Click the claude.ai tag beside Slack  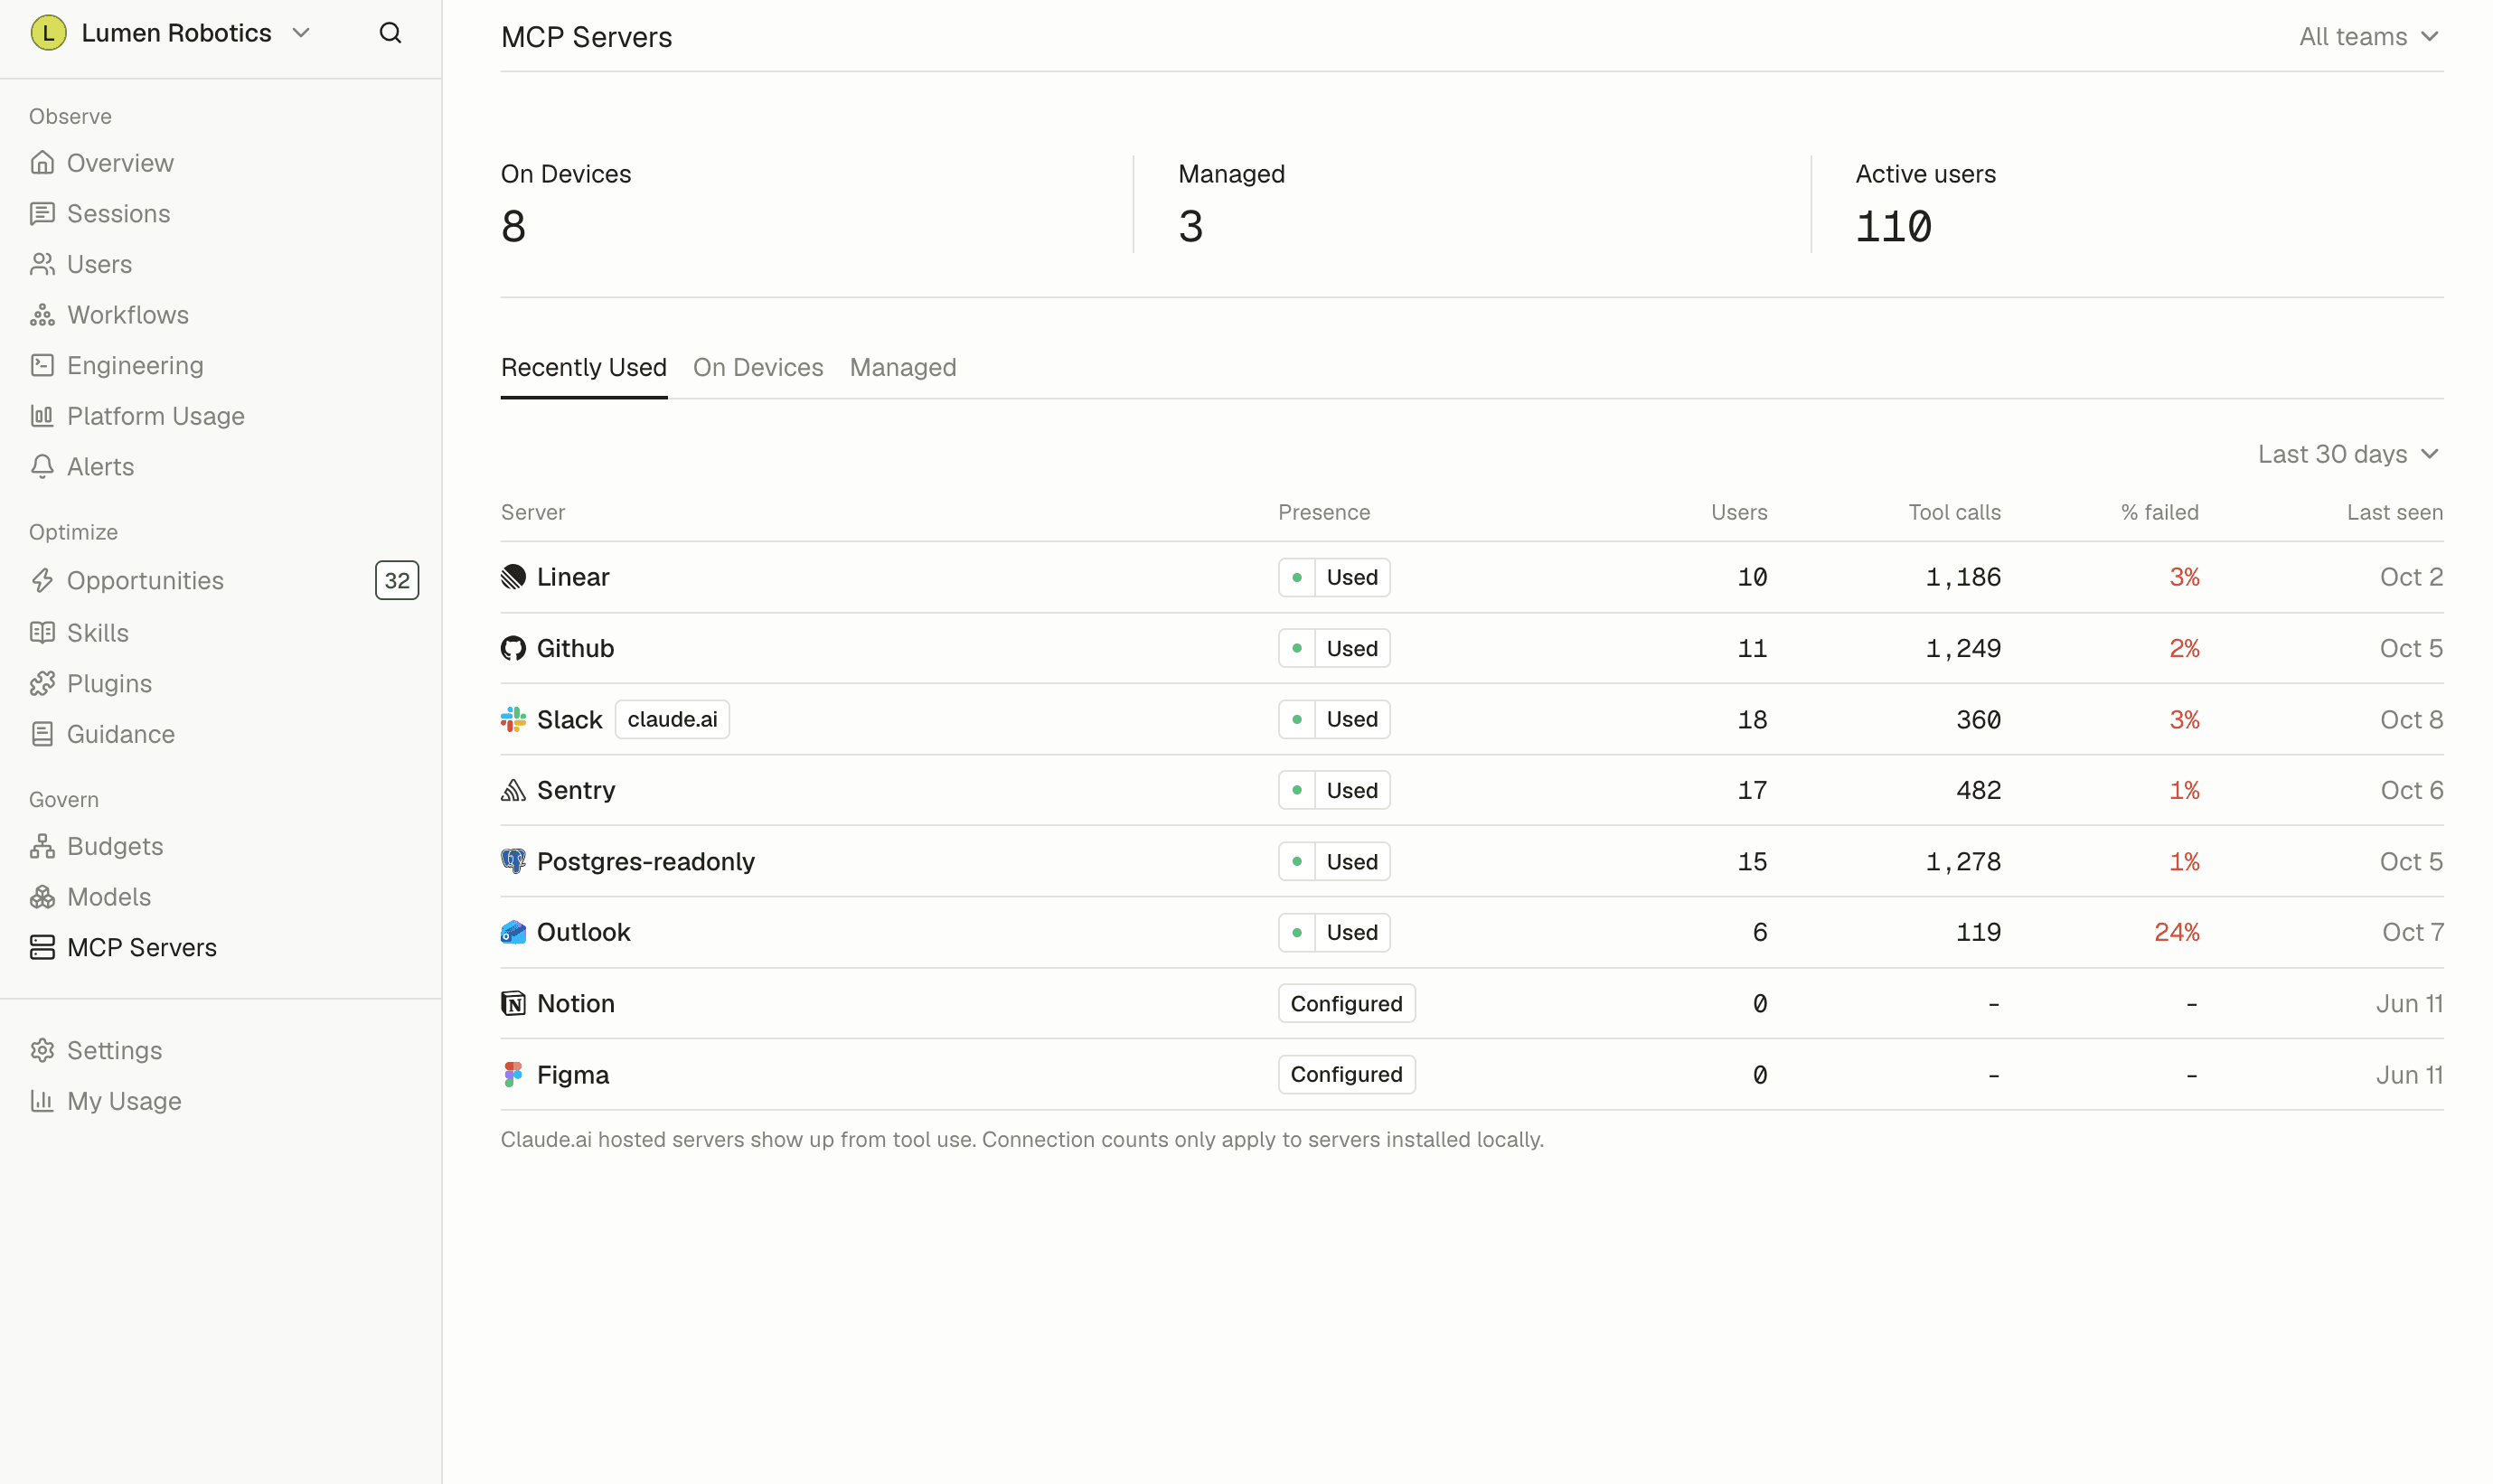pyautogui.click(x=672, y=719)
